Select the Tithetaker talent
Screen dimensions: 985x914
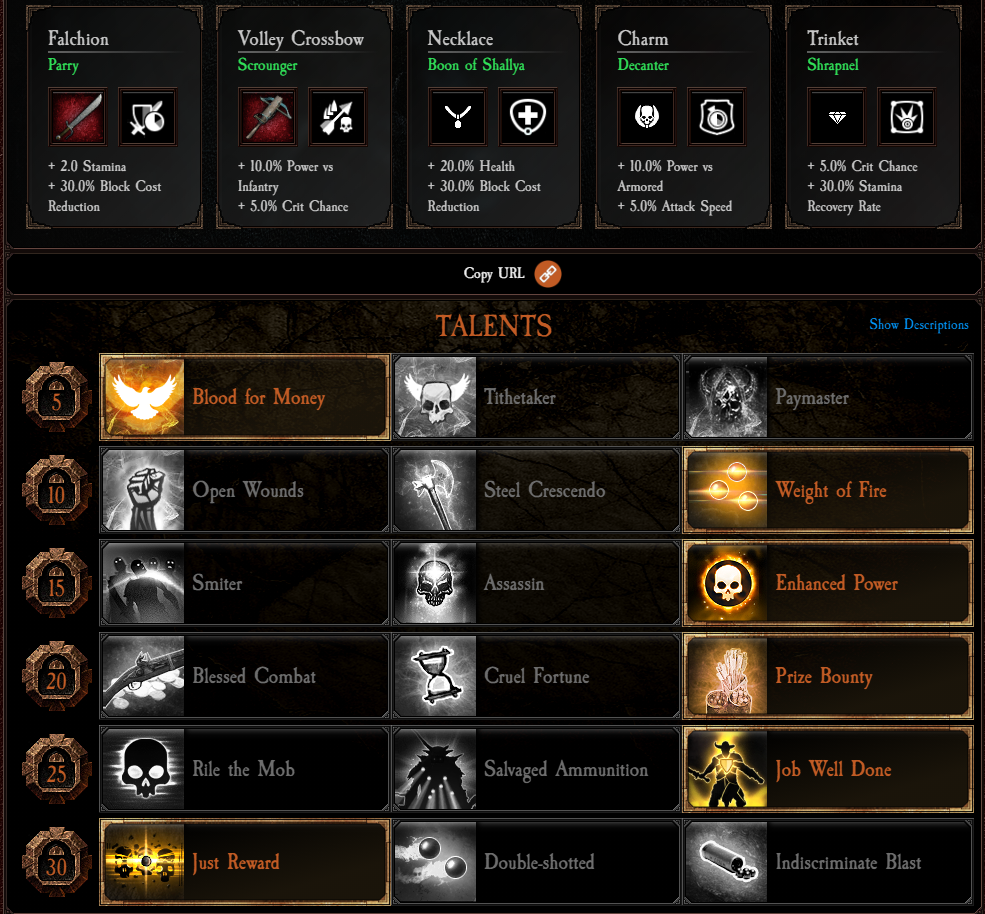(536, 397)
